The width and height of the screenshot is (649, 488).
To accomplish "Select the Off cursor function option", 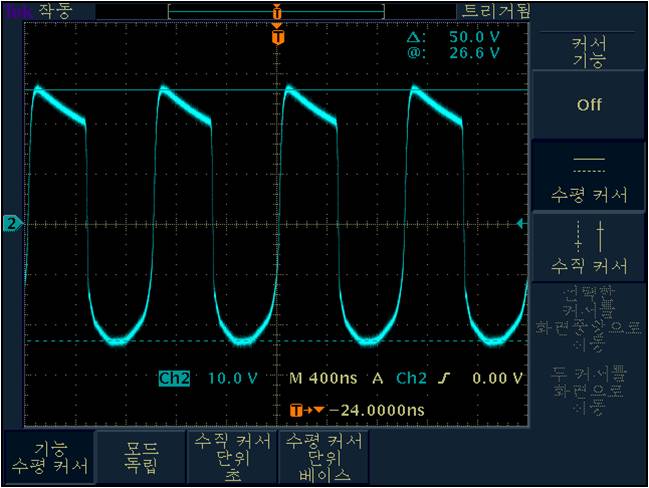I will coord(589,105).
